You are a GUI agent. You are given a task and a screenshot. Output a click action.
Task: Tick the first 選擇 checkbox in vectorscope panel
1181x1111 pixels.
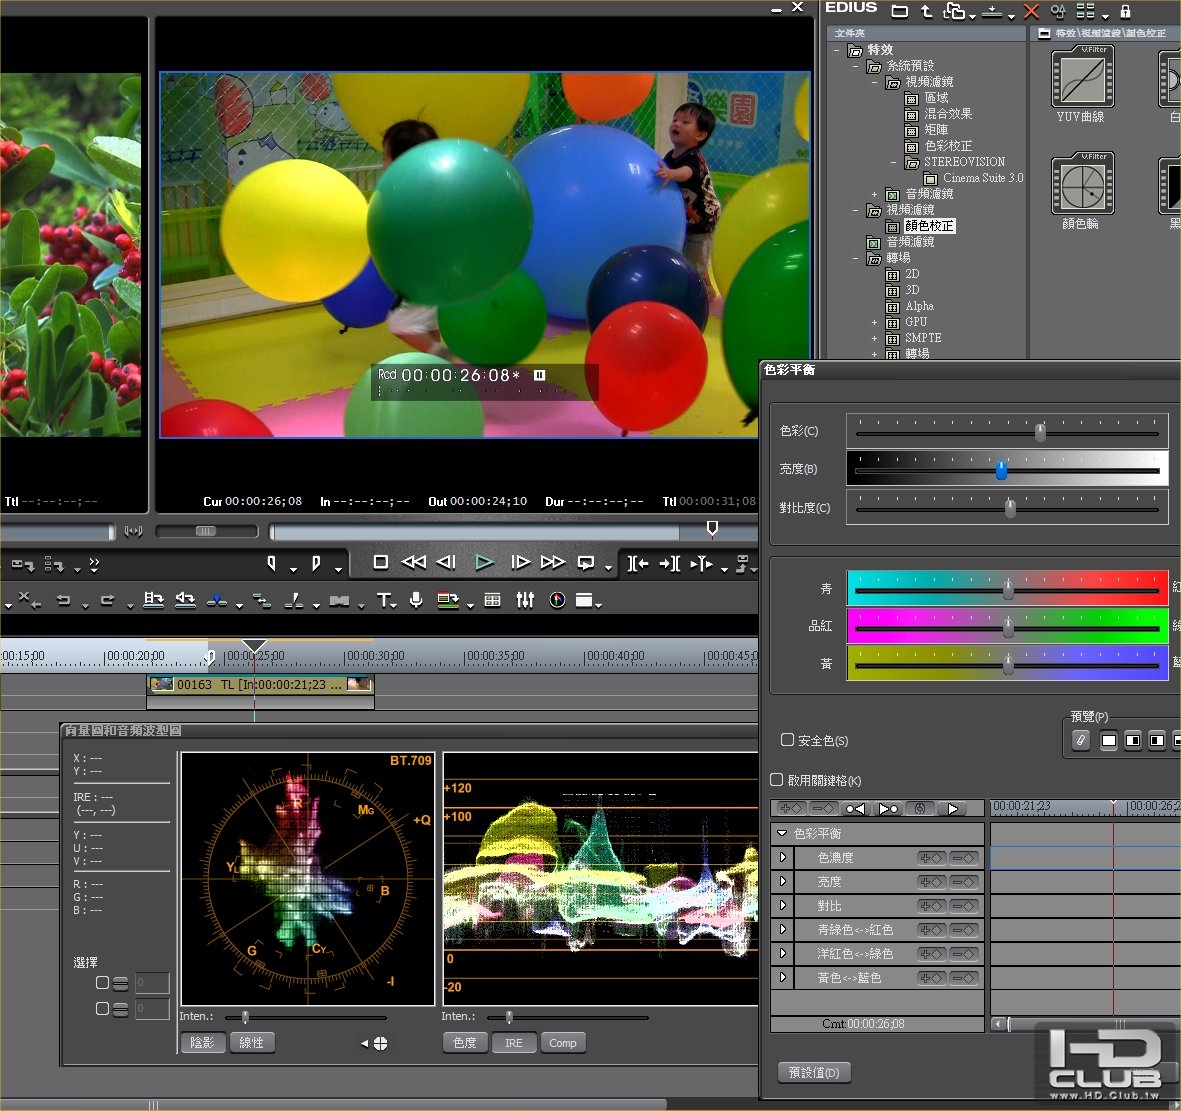[102, 983]
